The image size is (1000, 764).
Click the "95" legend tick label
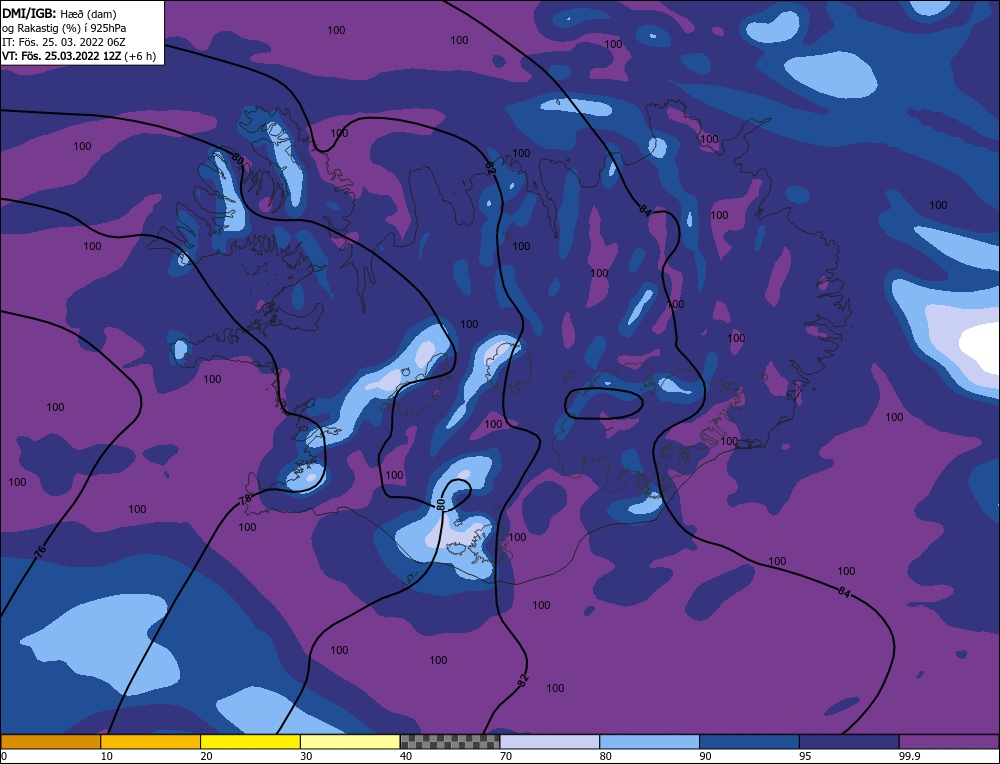805,756
